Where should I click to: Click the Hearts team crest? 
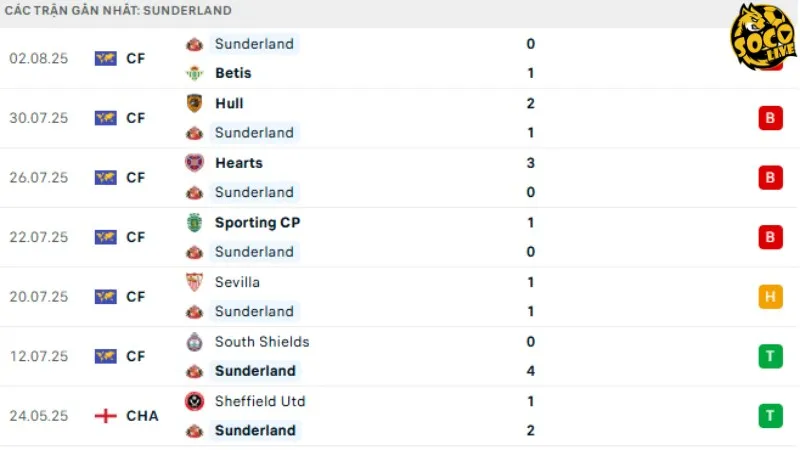tap(194, 163)
